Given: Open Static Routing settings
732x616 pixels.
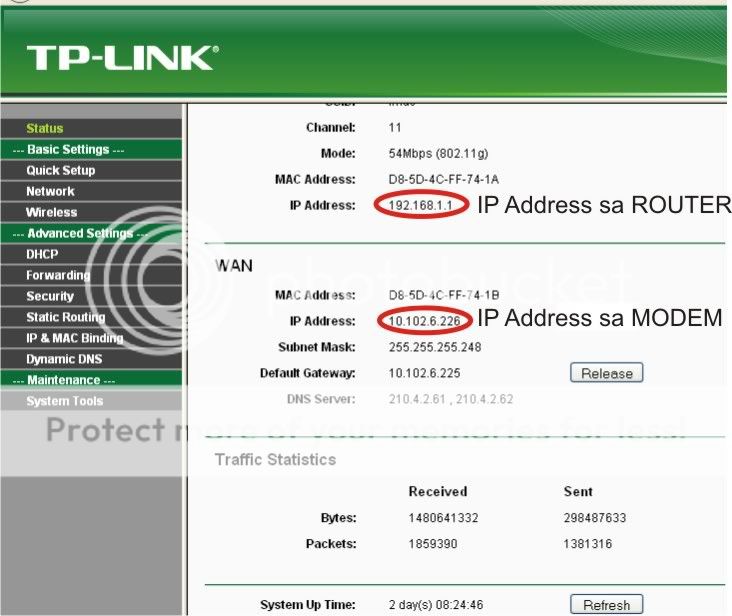Looking at the screenshot, I should 66,317.
